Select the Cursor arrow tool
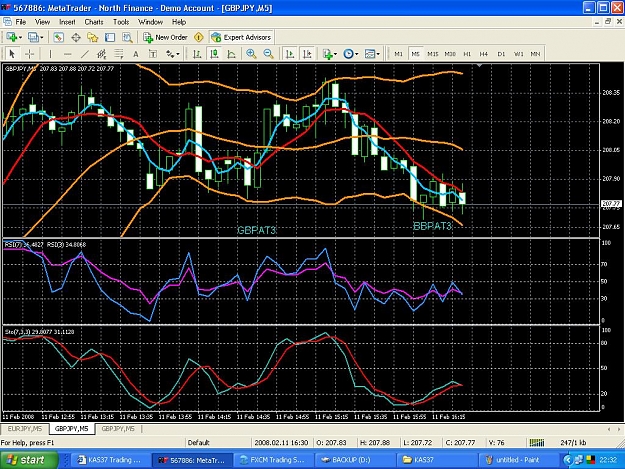The height and width of the screenshot is (469, 625). point(12,53)
